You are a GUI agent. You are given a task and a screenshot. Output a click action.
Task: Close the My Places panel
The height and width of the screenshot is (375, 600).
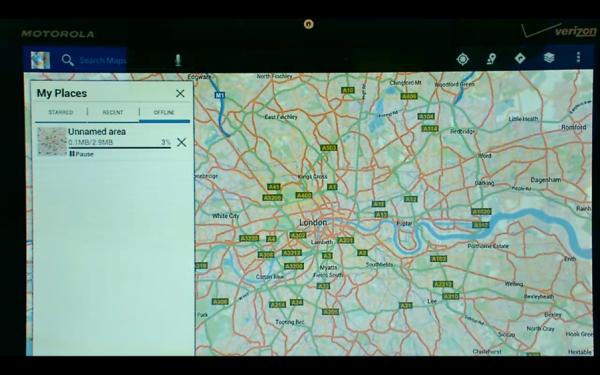180,93
